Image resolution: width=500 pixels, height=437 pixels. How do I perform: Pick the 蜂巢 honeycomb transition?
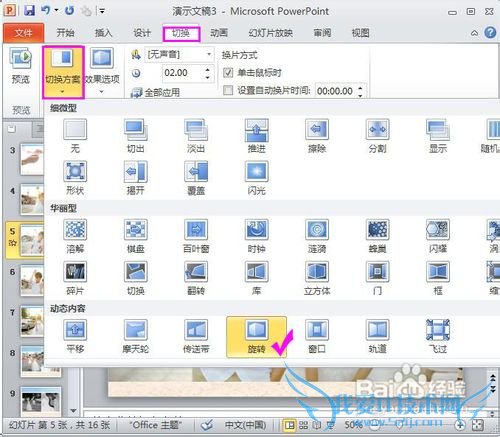tap(377, 237)
